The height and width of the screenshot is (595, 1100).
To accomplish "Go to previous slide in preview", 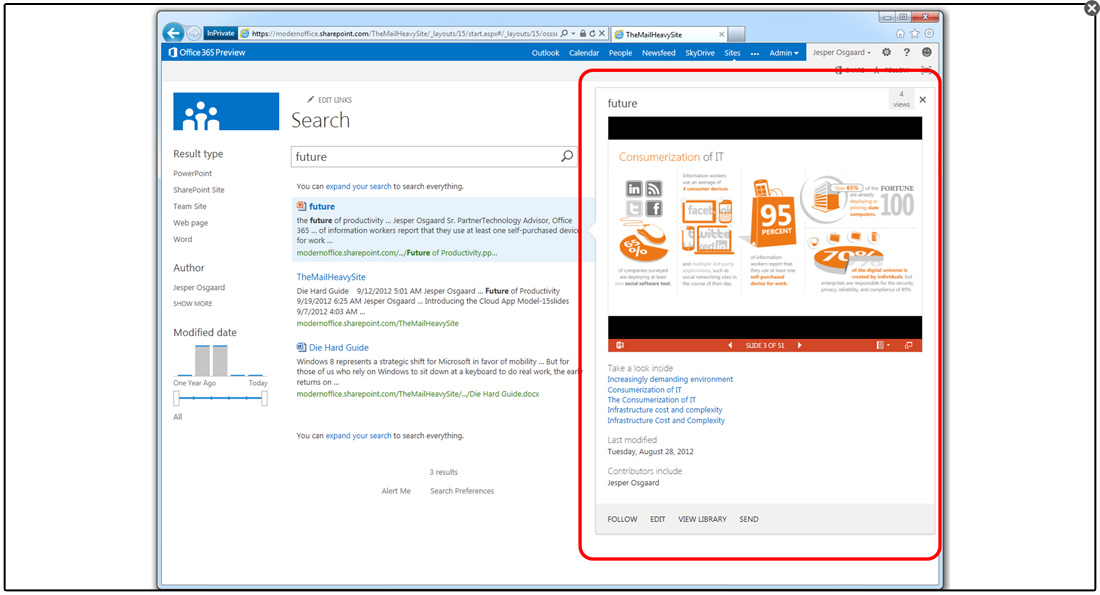I will point(730,345).
